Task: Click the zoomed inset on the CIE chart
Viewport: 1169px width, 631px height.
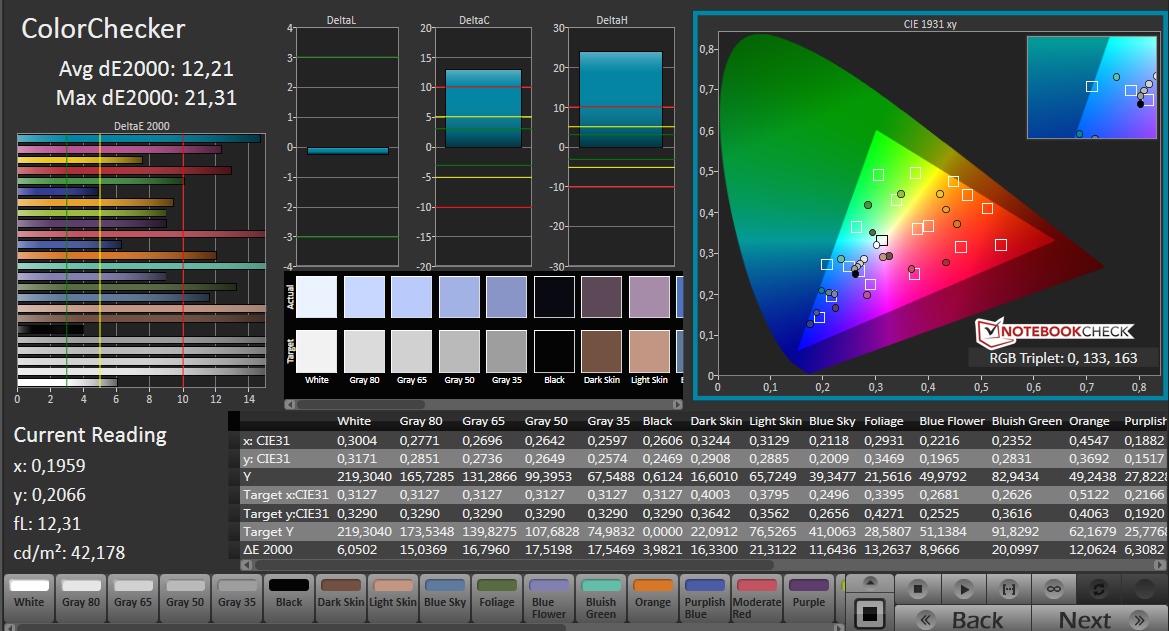Action: 1094,87
